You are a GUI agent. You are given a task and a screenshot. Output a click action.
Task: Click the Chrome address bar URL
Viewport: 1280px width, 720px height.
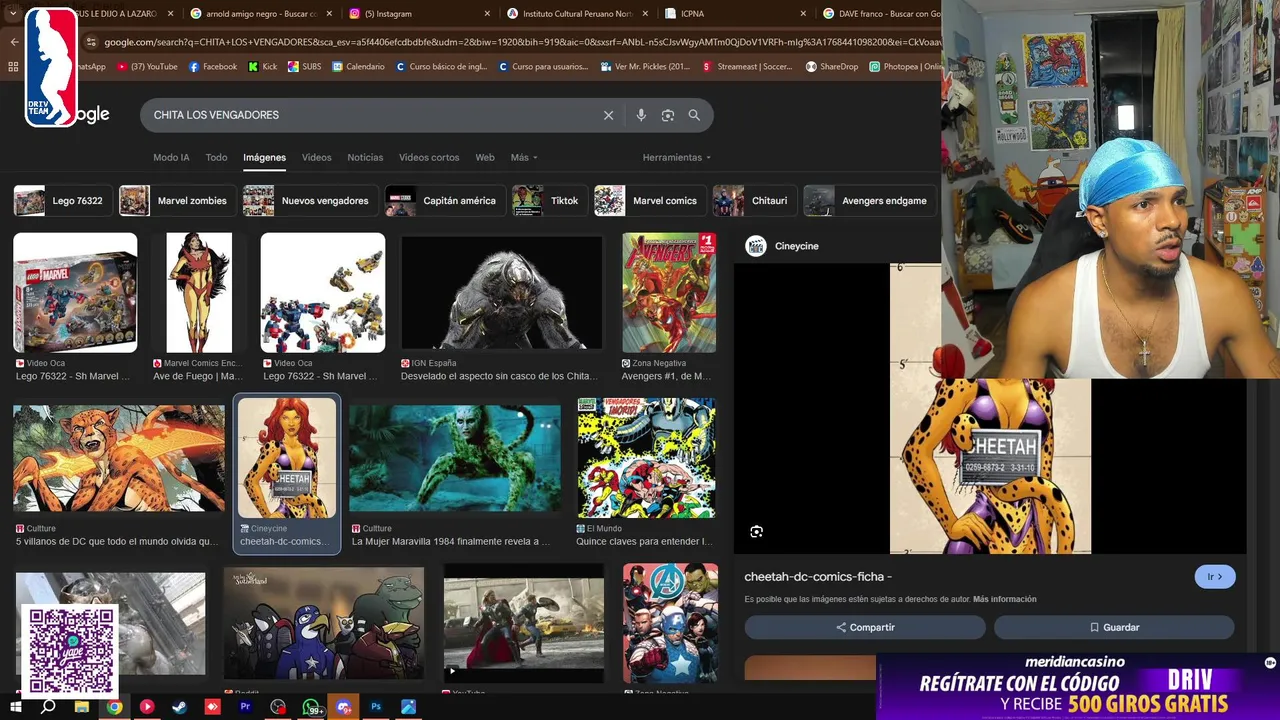point(520,42)
